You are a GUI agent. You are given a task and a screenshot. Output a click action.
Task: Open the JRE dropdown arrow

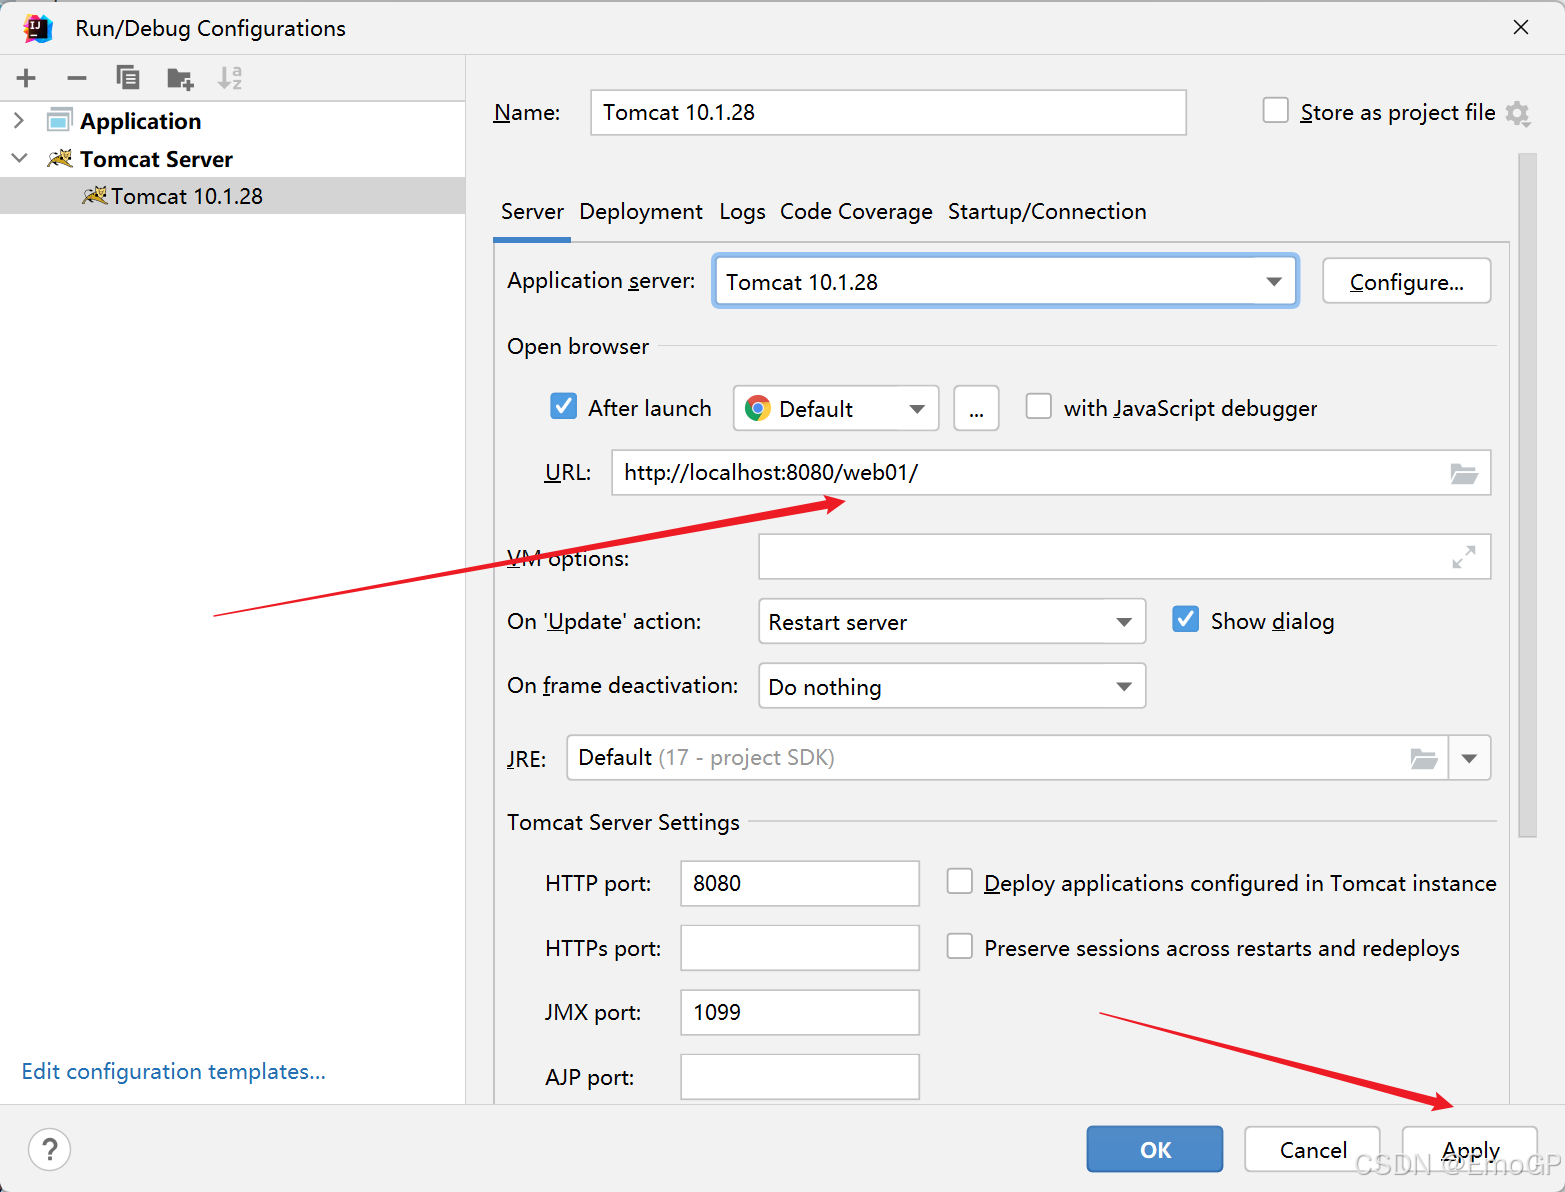click(1469, 758)
